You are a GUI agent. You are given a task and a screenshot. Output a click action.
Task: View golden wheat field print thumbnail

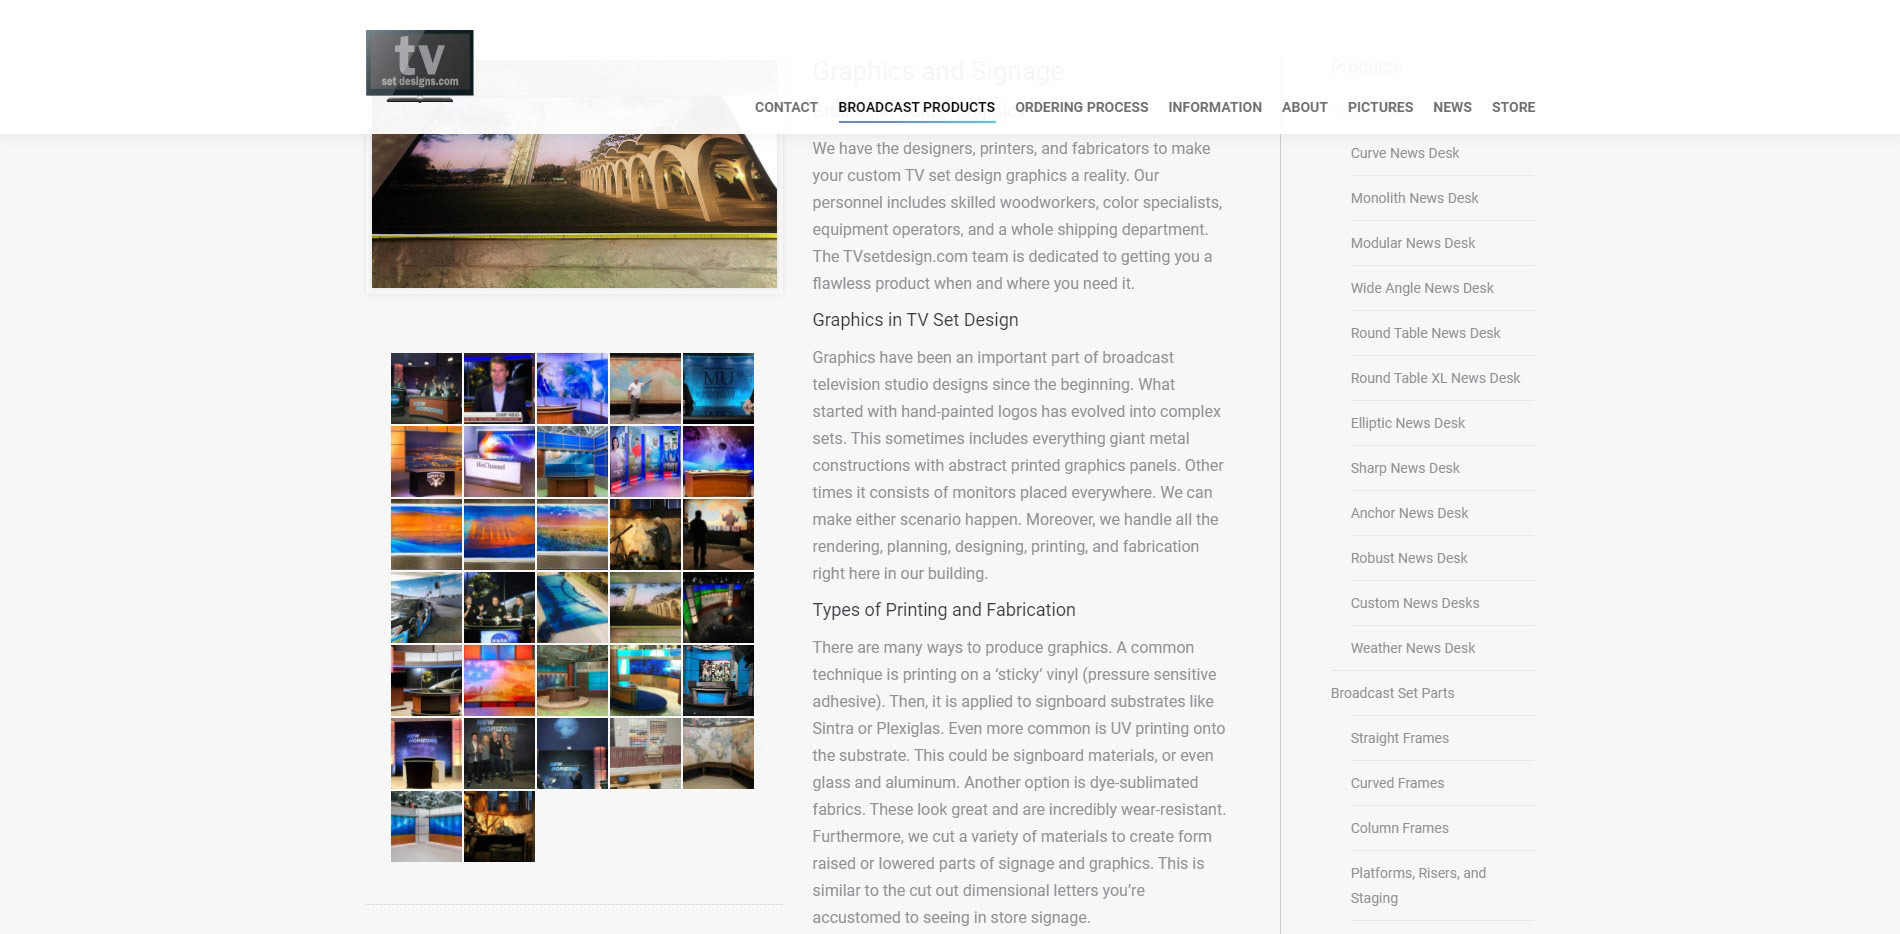572,534
